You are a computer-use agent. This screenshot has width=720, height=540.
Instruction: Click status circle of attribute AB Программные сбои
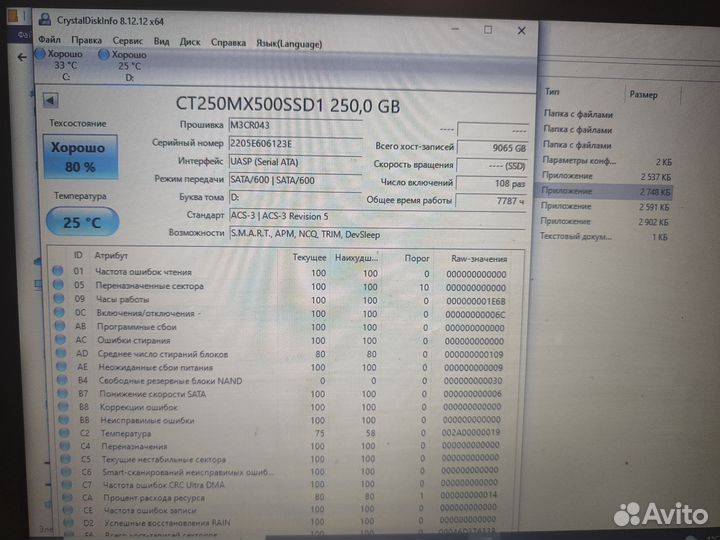click(60, 326)
